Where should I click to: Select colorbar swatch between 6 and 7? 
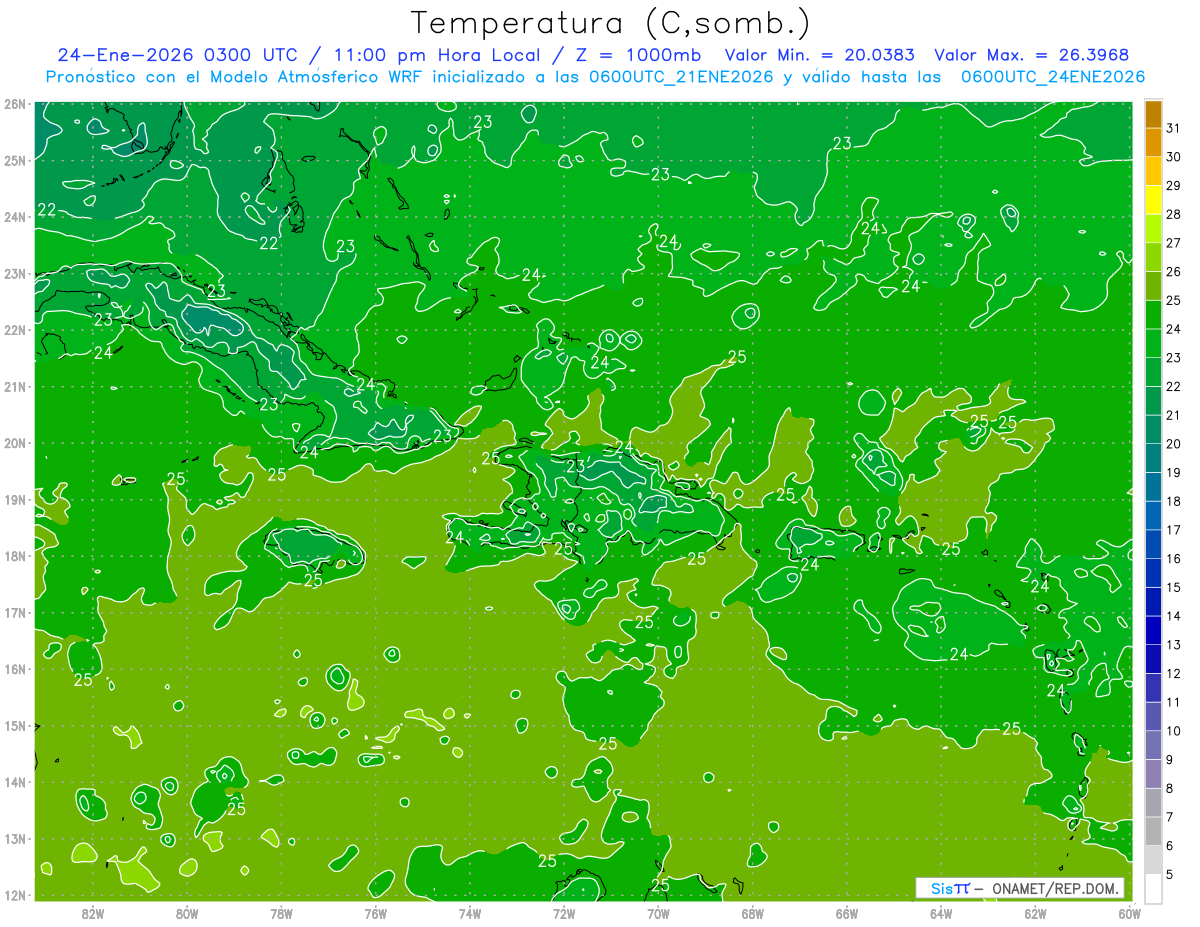(x=1153, y=831)
